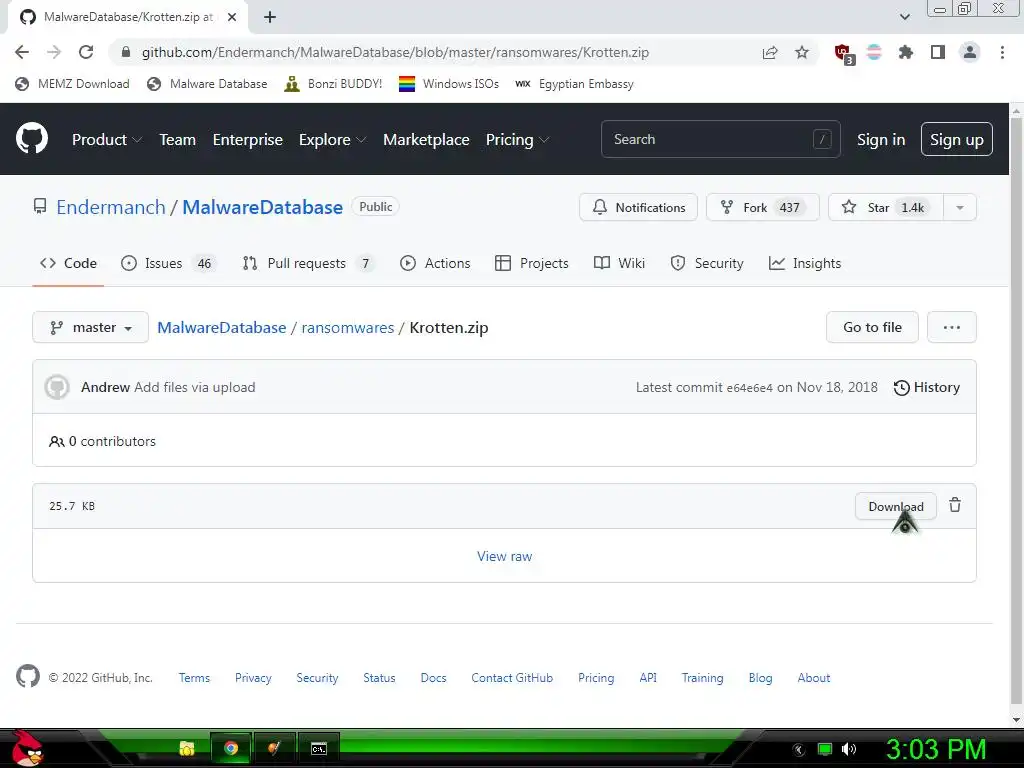Open the Contact GitHub footer link
Image resolution: width=1024 pixels, height=768 pixels.
[x=512, y=678]
